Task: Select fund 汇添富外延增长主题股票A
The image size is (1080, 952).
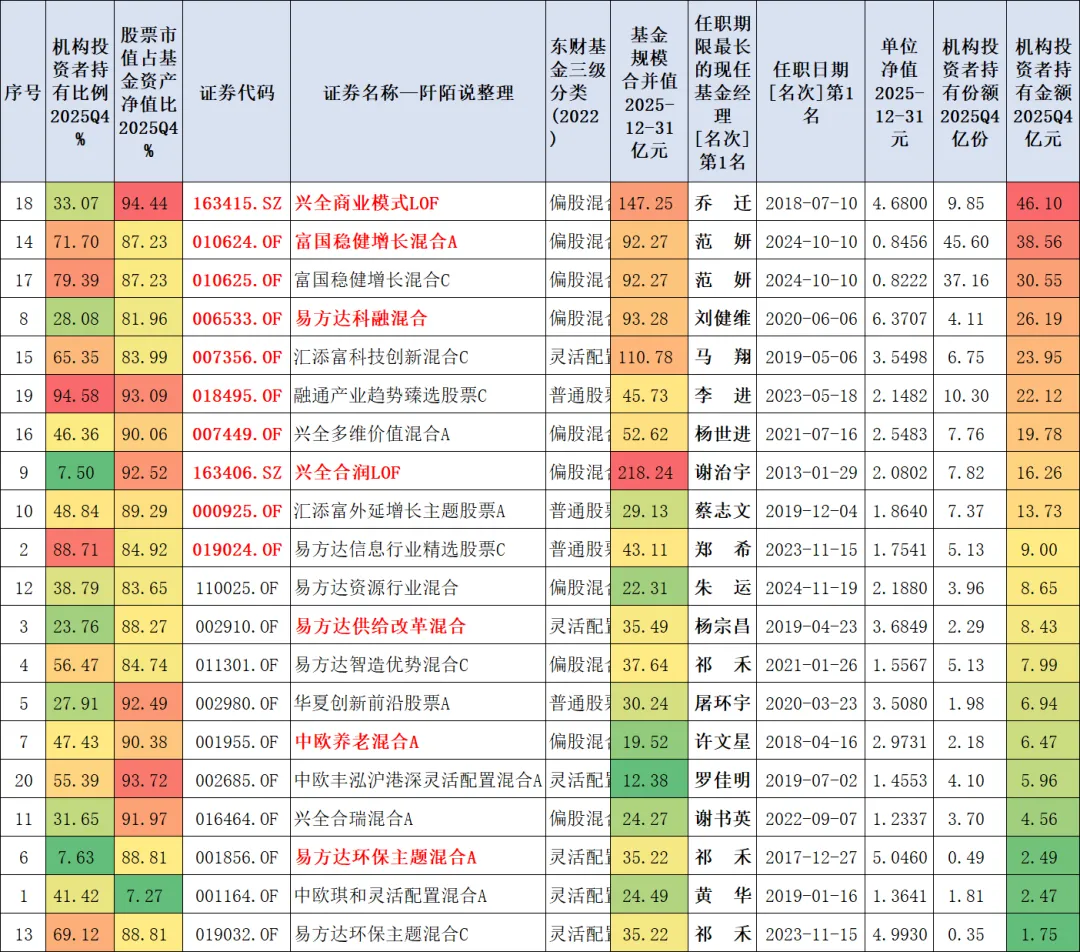Action: 399,511
